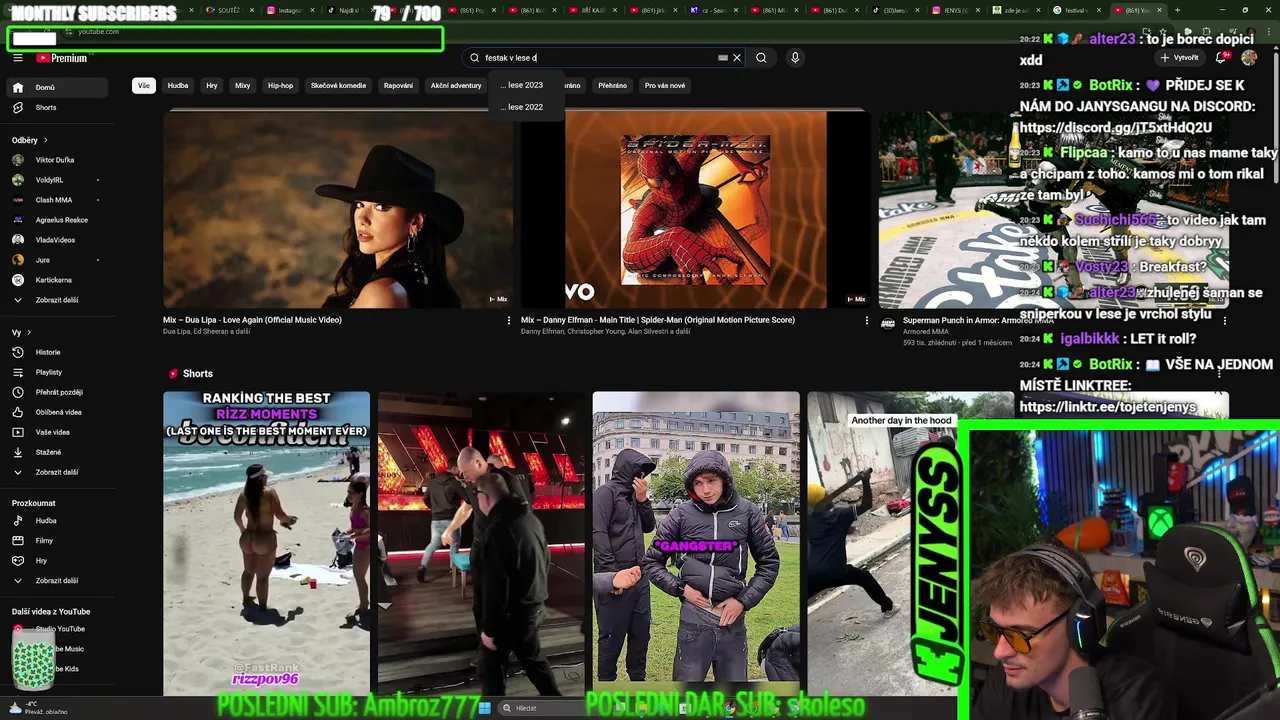Screen dimensions: 1280x720
Task: Select suggestion "... lese 2022"
Action: [522, 107]
